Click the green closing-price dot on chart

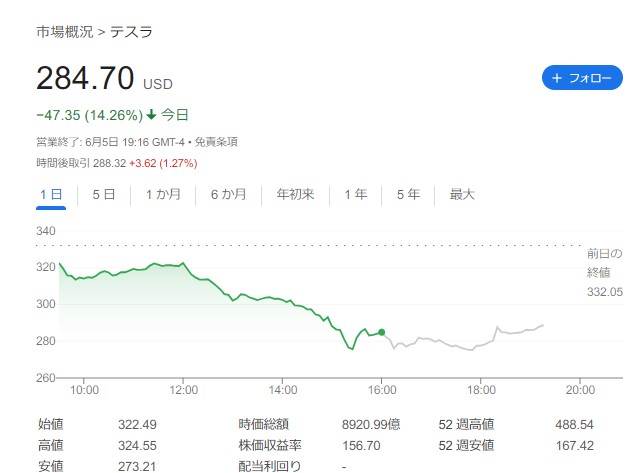(382, 332)
